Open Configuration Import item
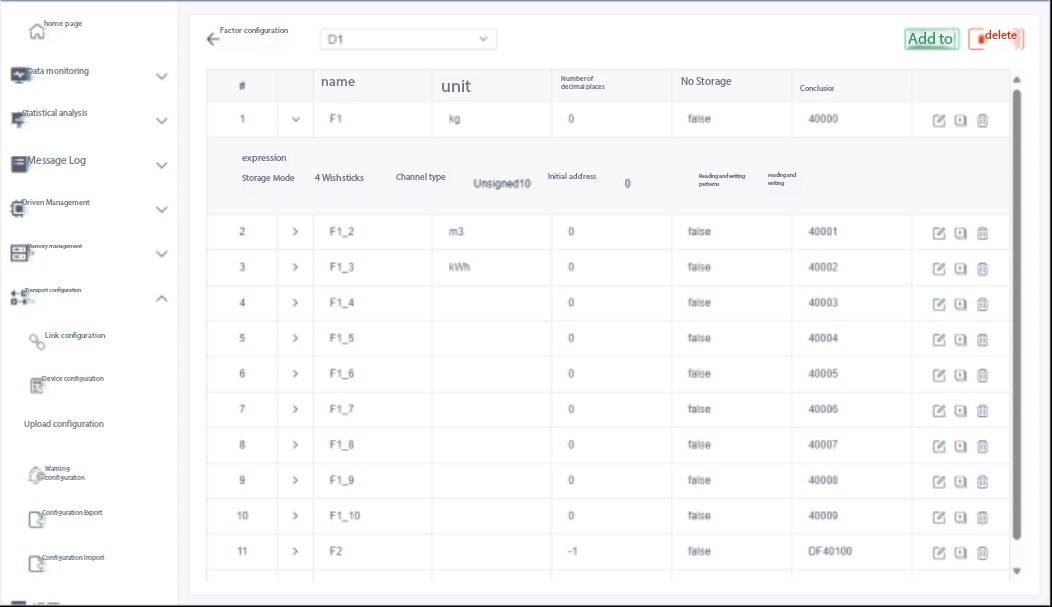Viewport: 1052px width, 607px height. pyautogui.click(x=73, y=557)
